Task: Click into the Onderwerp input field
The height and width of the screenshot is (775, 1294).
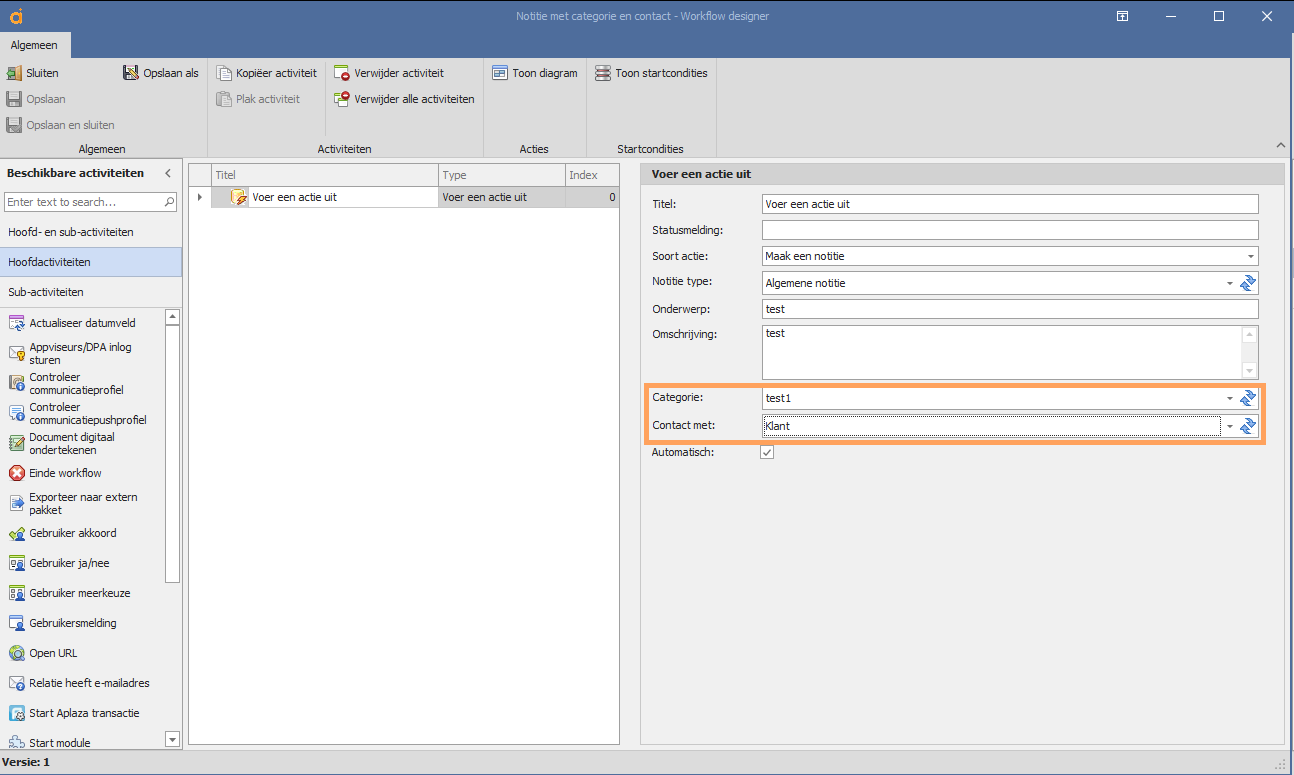Action: tap(1010, 309)
